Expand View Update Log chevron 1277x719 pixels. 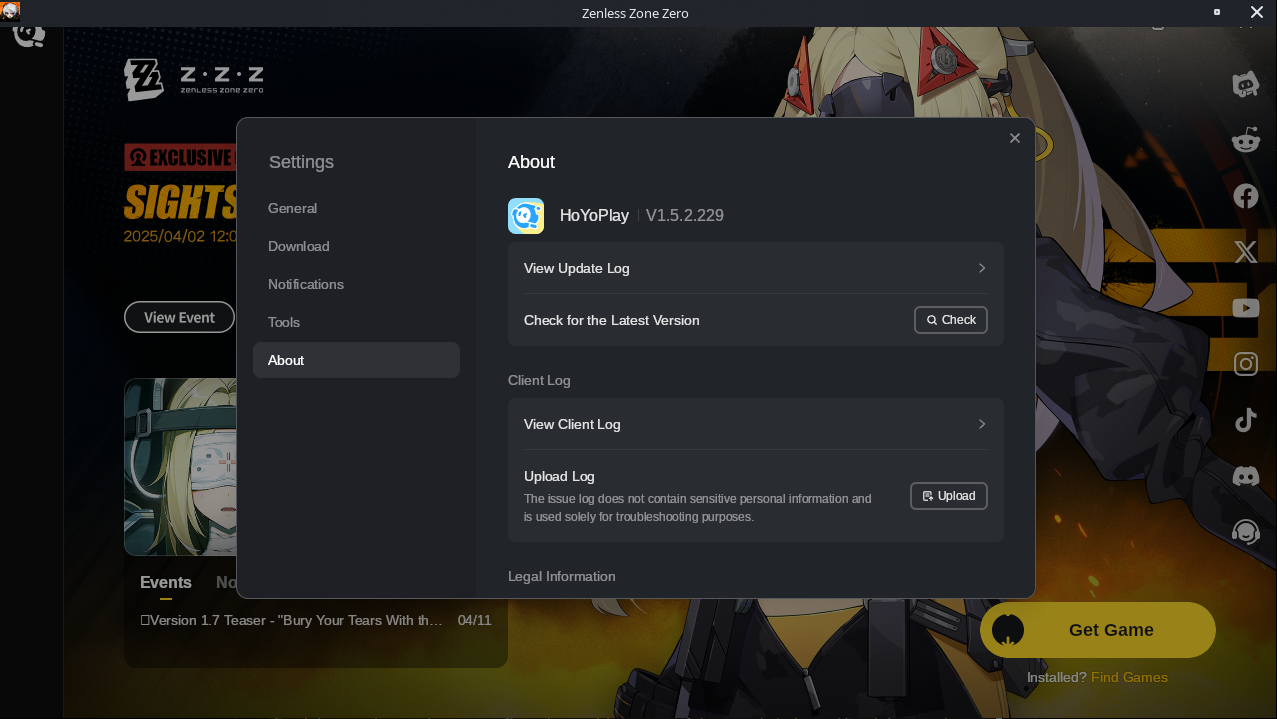(x=982, y=268)
